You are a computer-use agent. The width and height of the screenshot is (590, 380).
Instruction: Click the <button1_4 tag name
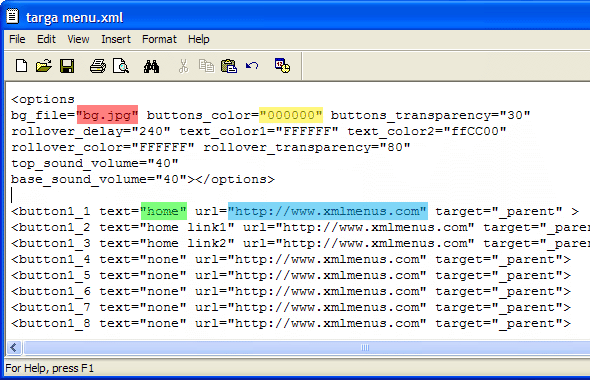pos(51,260)
